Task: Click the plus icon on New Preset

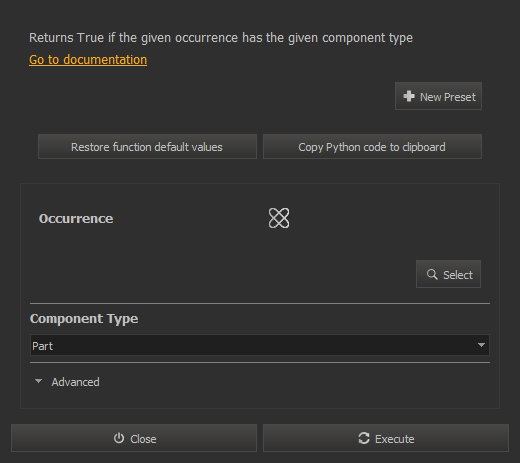Action: click(x=409, y=96)
